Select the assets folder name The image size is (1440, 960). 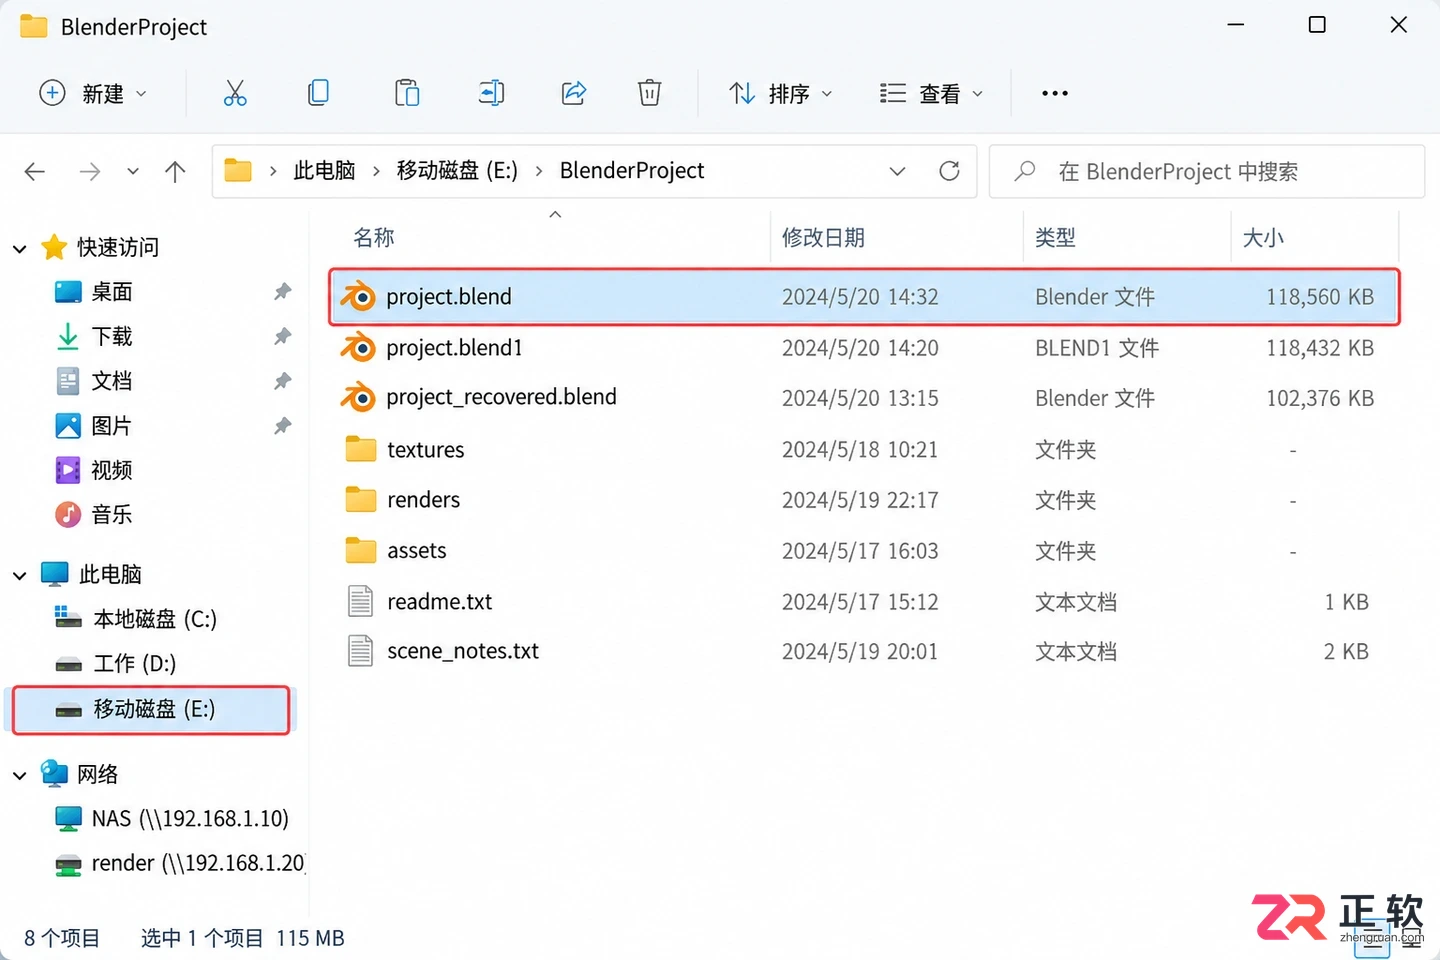point(416,551)
